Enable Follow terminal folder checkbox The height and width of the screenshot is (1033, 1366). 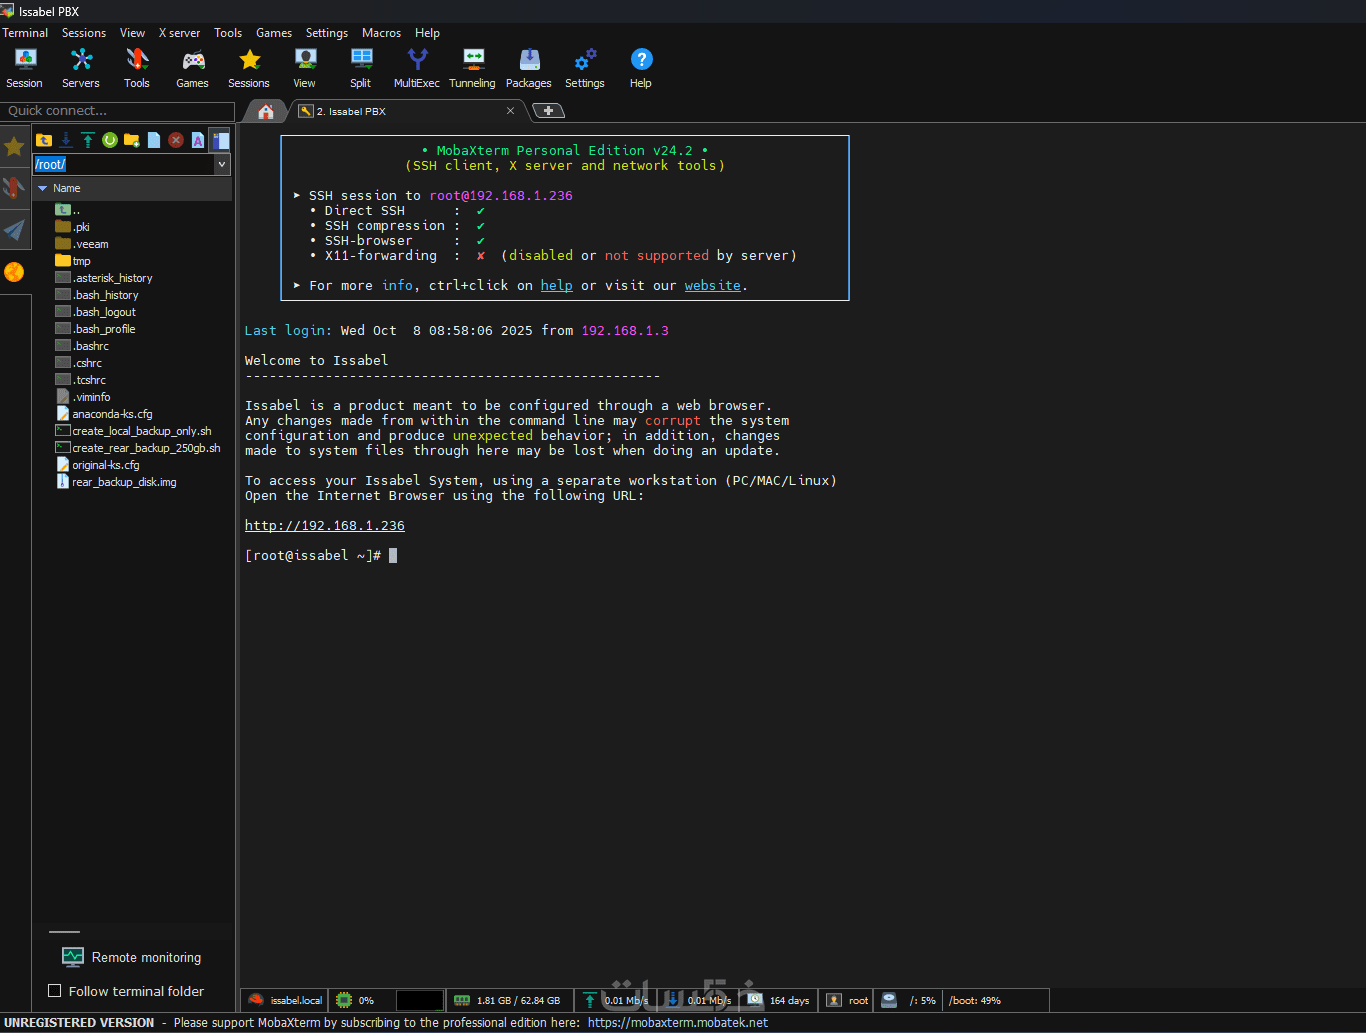click(55, 991)
